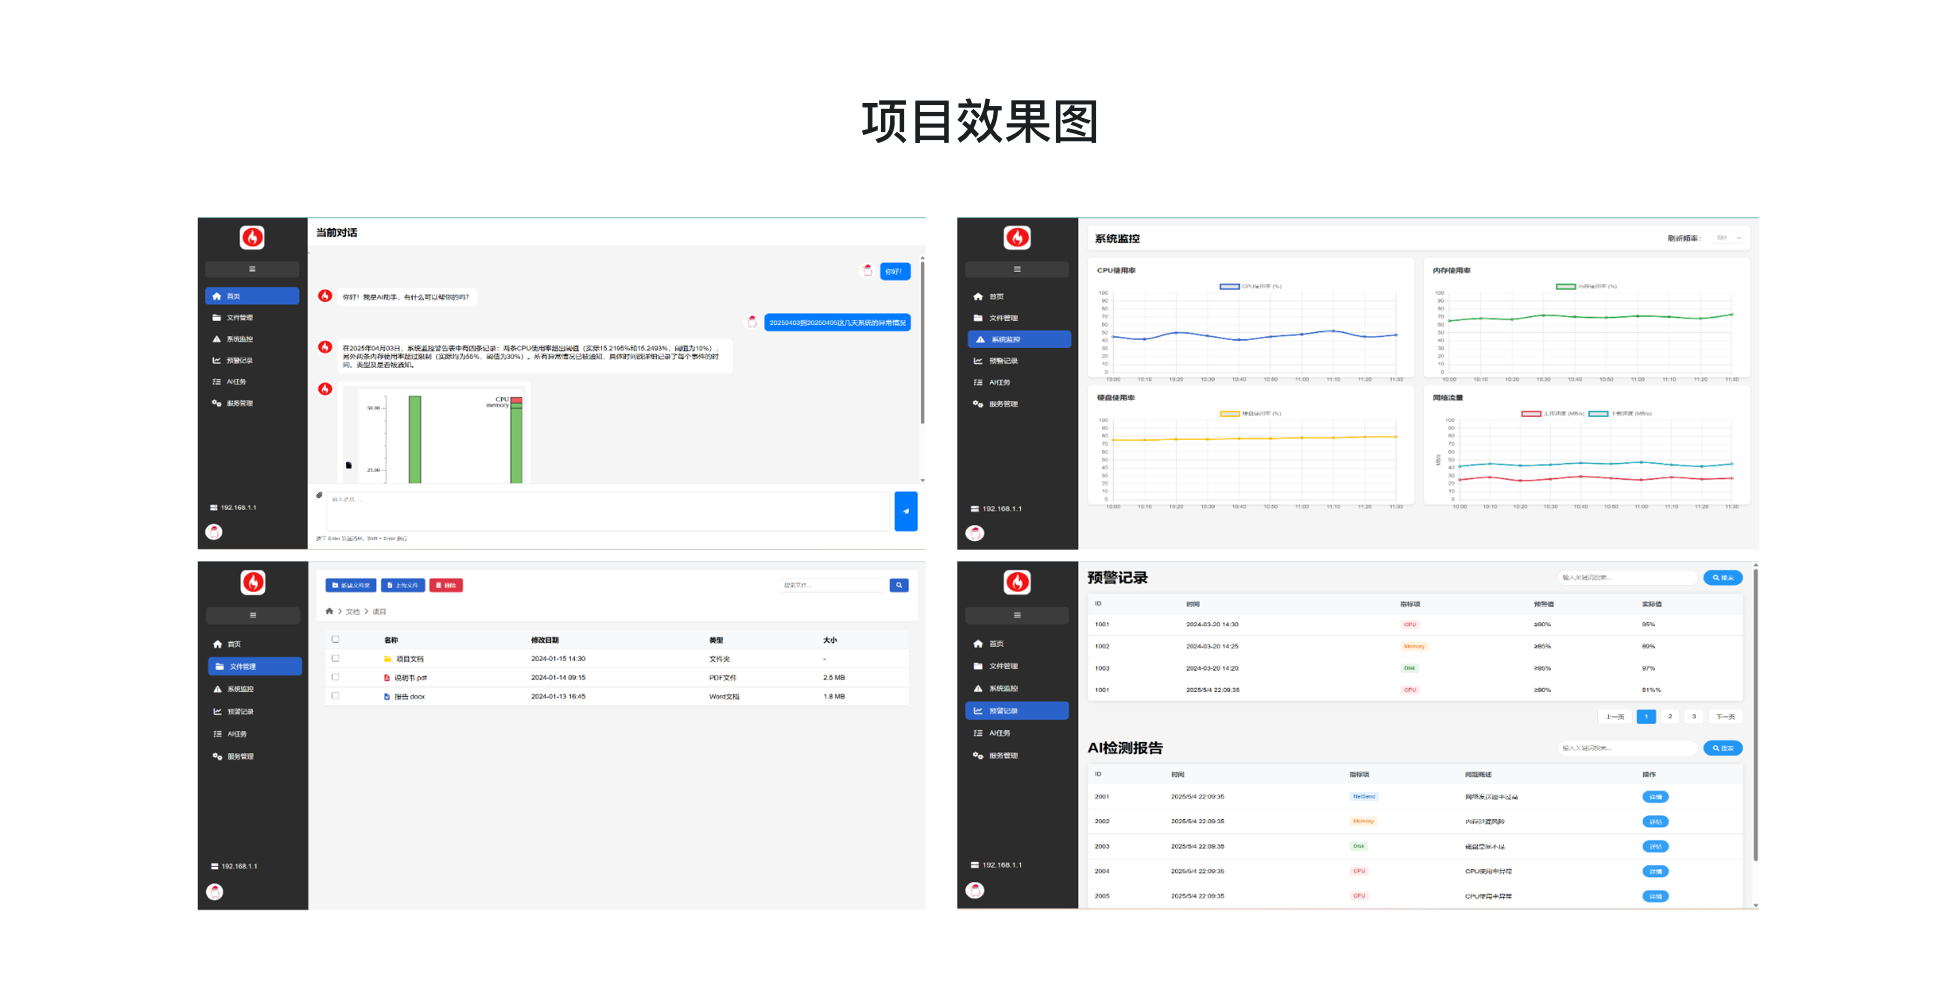
Task: Open 详情 for report row 2003
Action: coord(1655,846)
